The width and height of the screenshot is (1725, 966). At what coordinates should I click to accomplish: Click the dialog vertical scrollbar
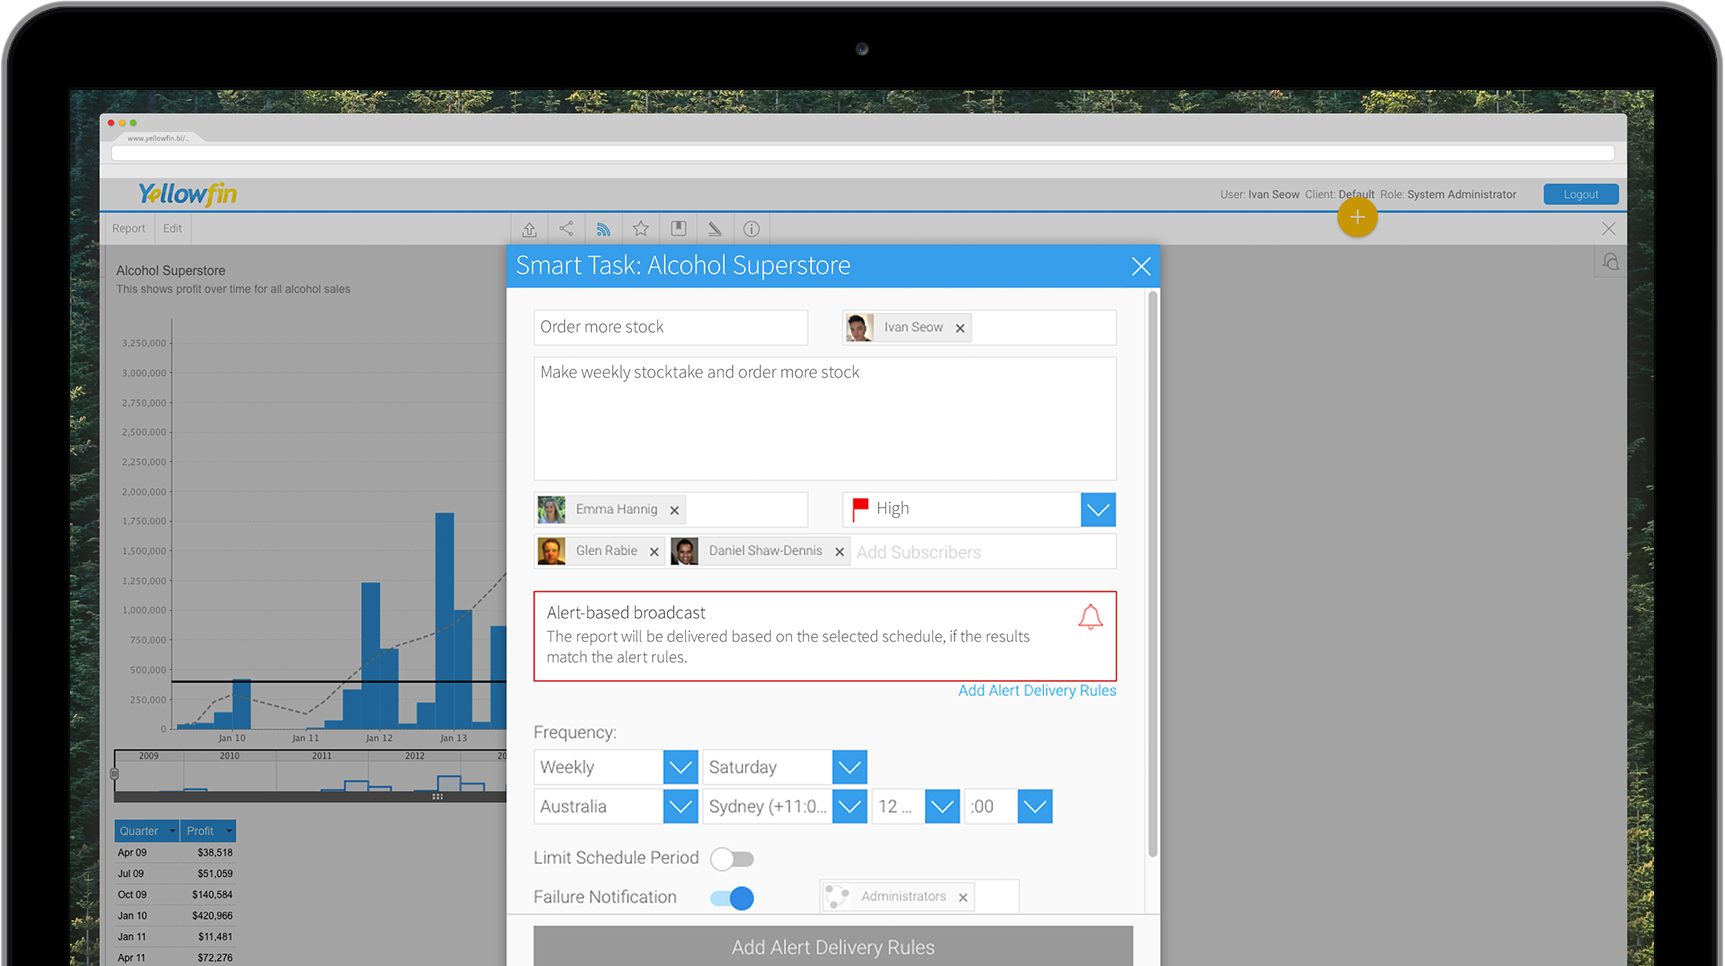click(x=1153, y=574)
